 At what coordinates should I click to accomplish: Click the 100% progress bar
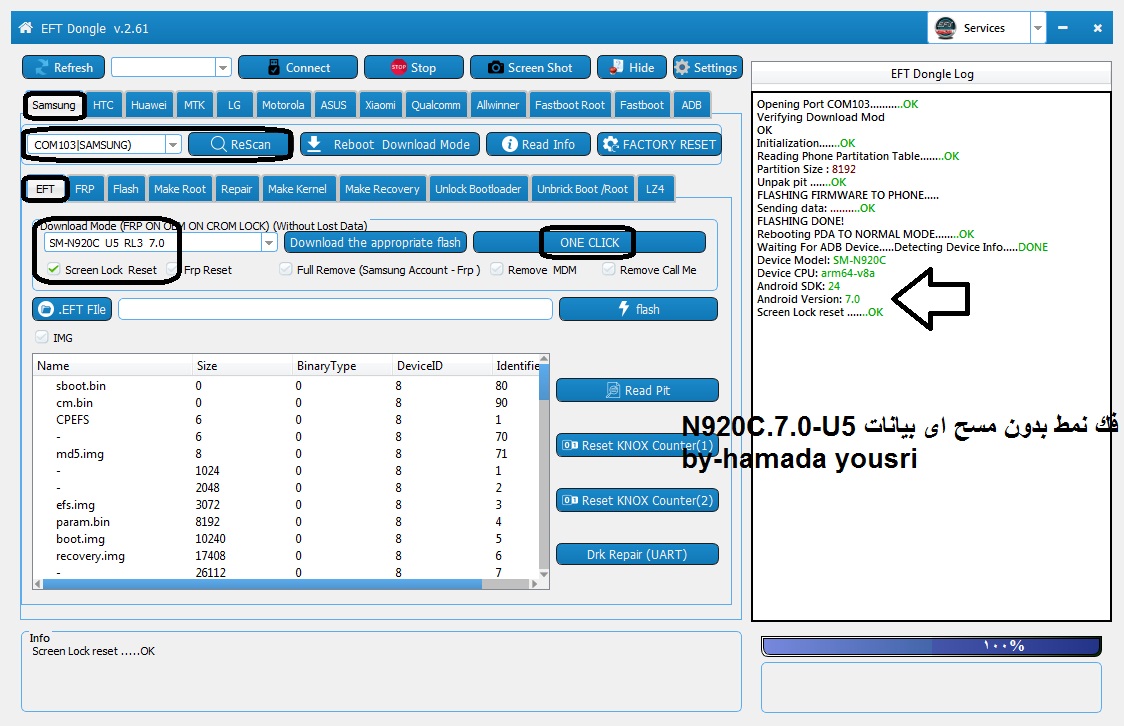pos(931,646)
